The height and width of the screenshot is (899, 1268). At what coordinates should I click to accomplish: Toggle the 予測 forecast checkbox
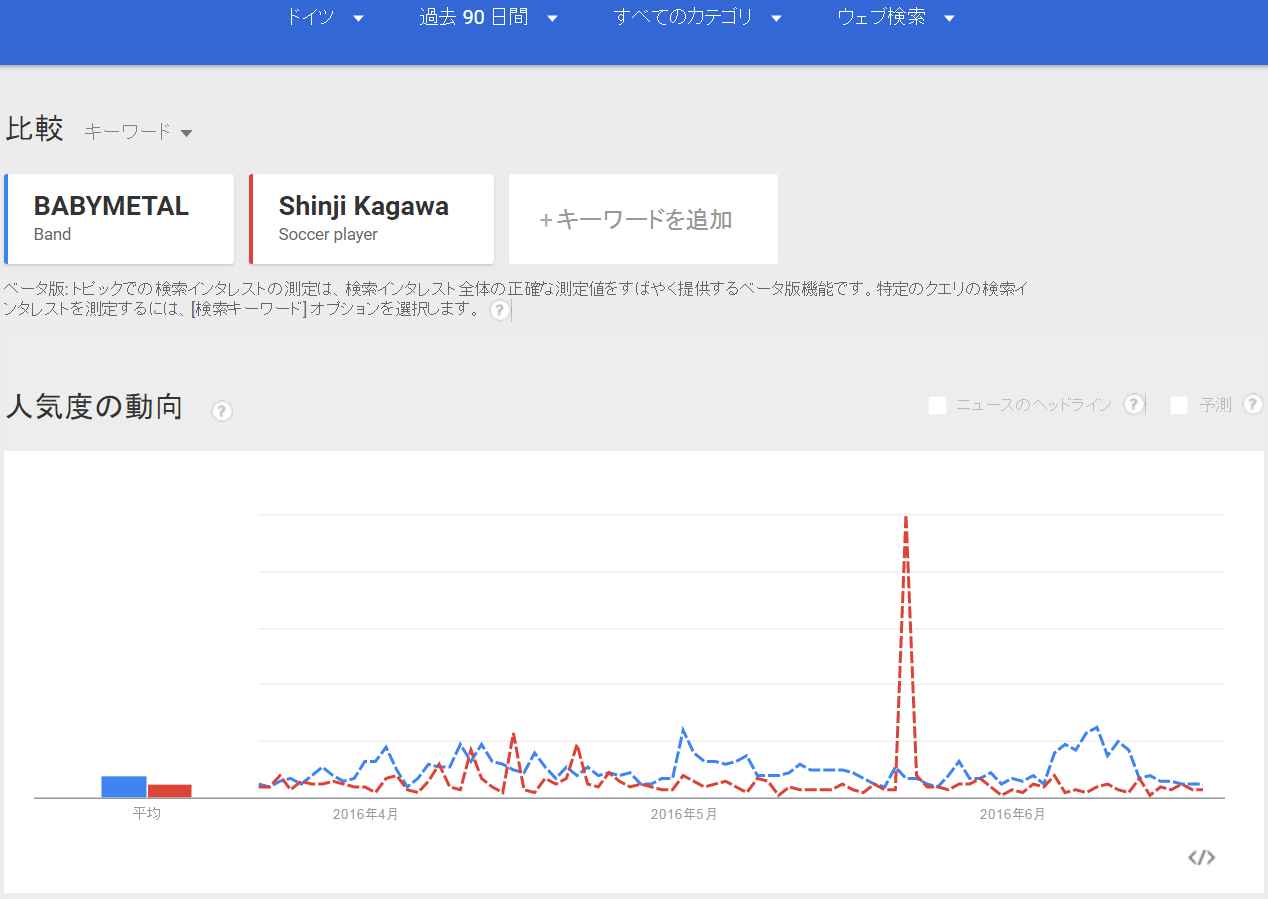pos(1179,405)
